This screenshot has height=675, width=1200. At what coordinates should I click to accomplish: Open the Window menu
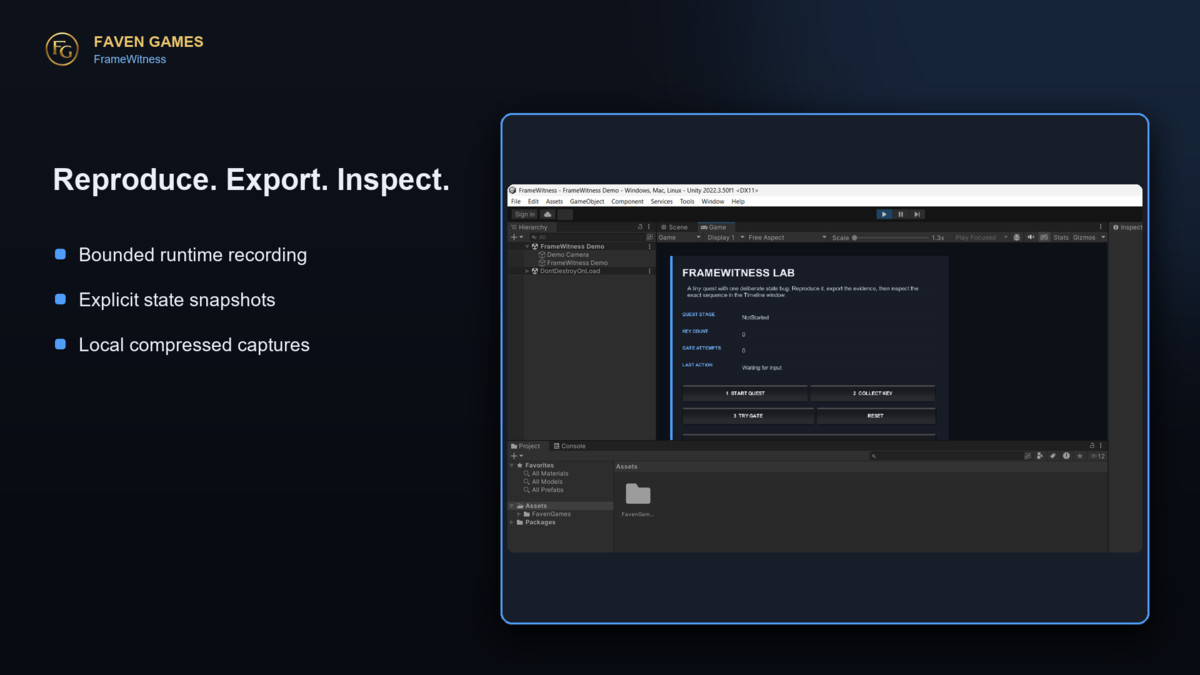713,201
